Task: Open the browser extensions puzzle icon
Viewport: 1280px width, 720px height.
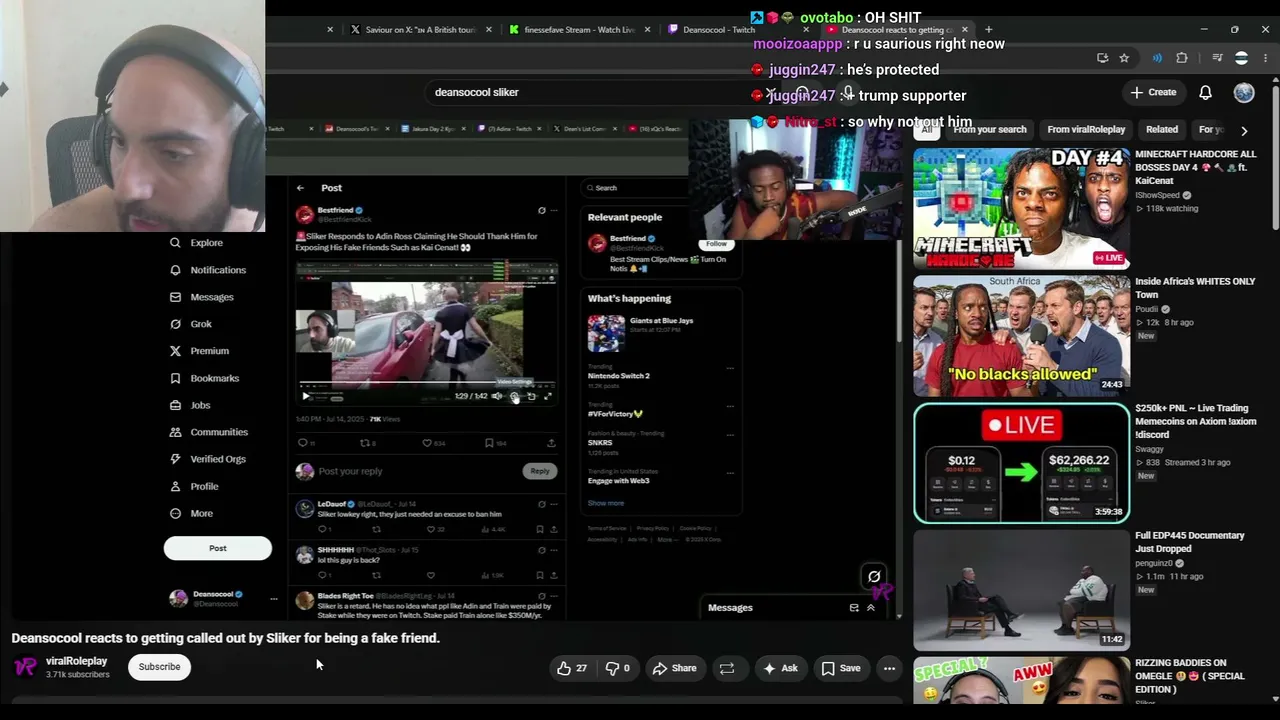Action: (1182, 58)
